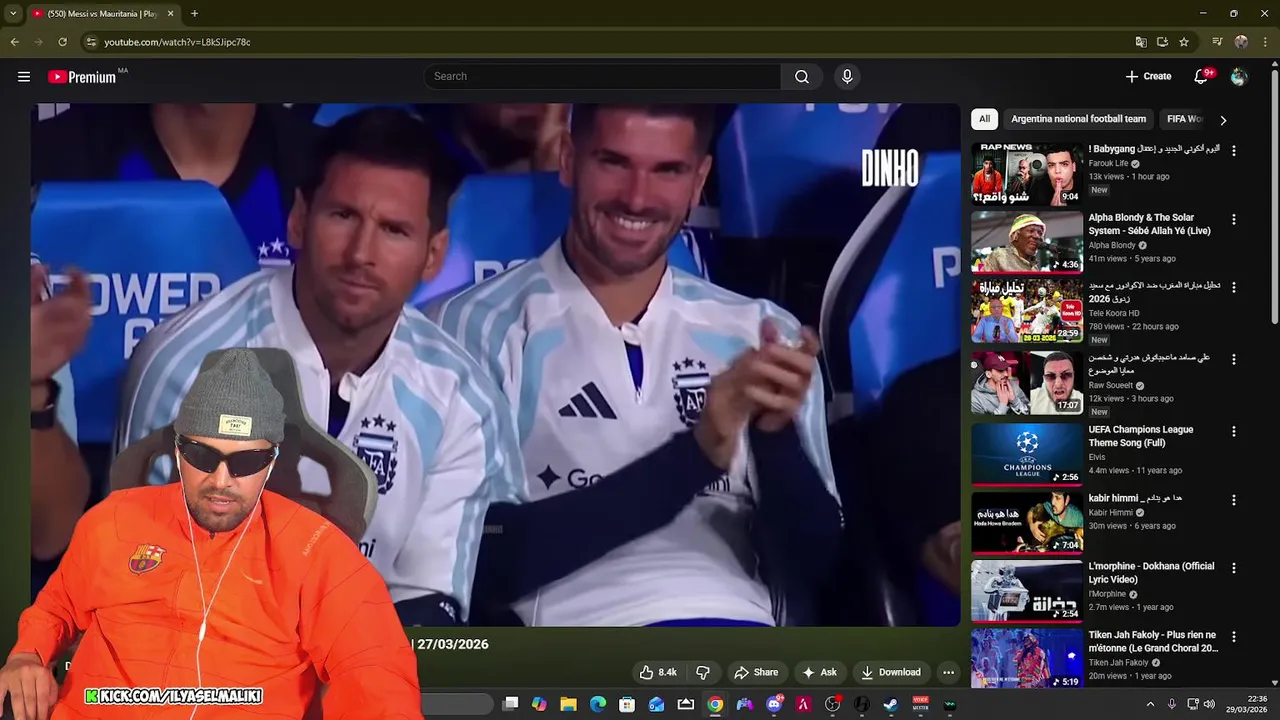The height and width of the screenshot is (720, 1280).
Task: Click the address bar URL
Action: 177,42
